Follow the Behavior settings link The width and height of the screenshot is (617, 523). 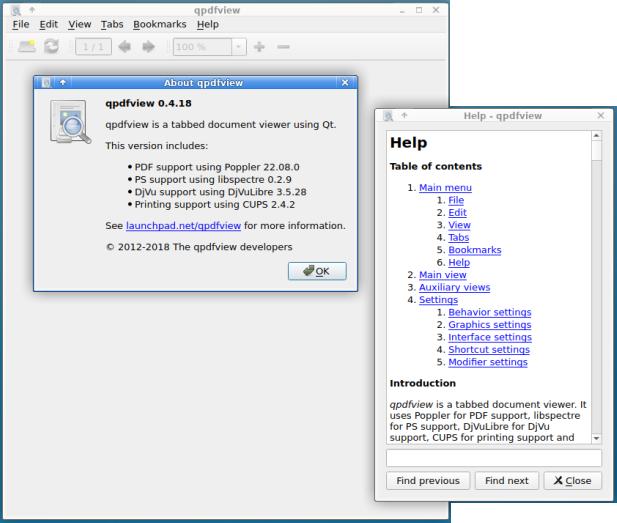click(x=490, y=312)
